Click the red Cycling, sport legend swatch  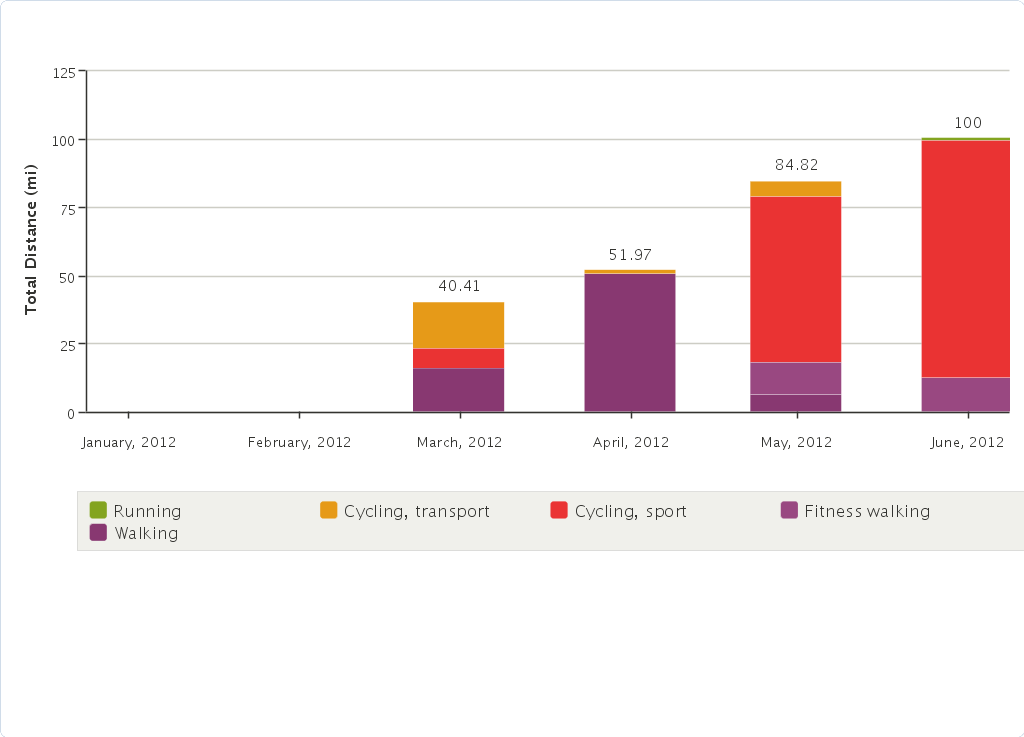[x=559, y=510]
